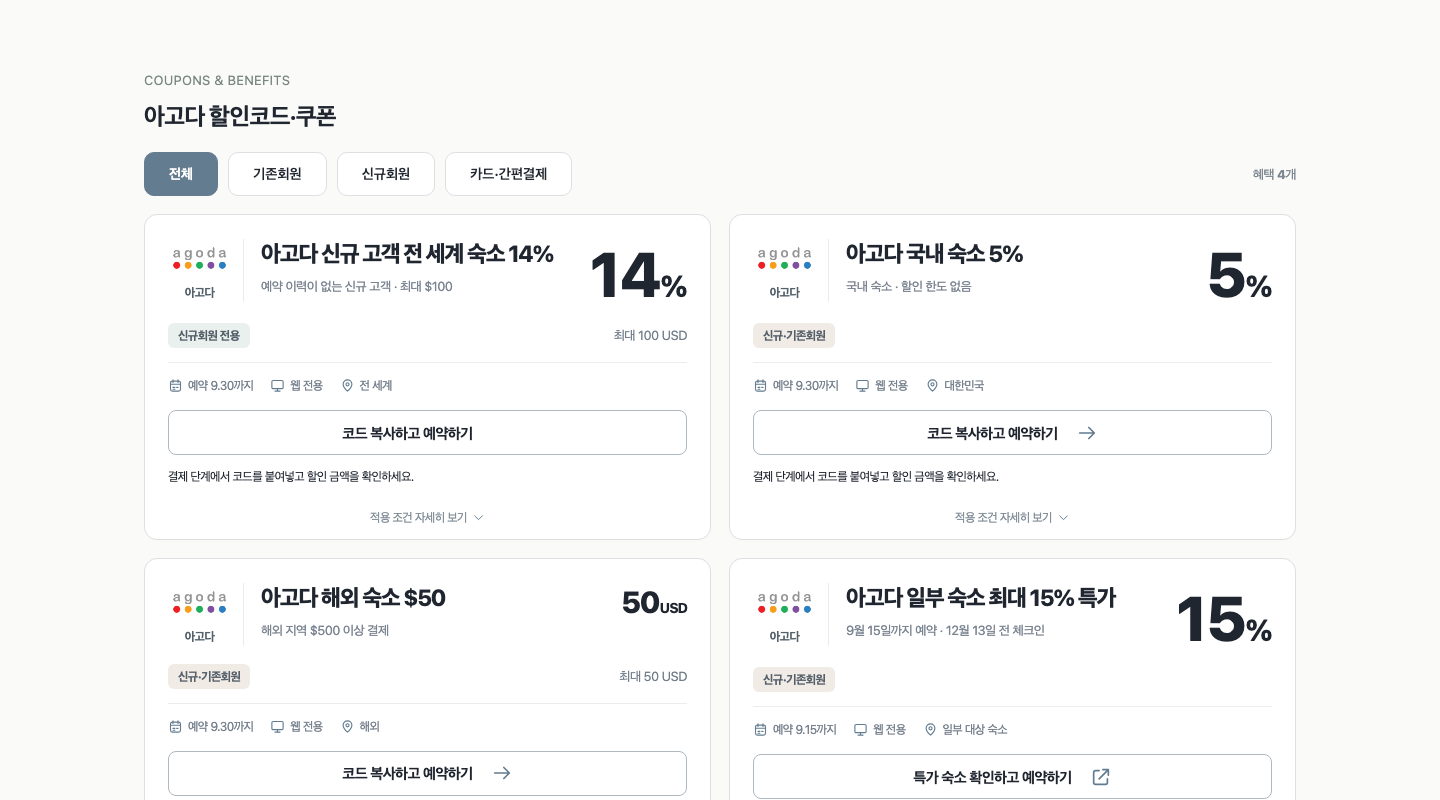This screenshot has height=800, width=1440.
Task: Click the 혜택 4개 count text
Action: click(1274, 174)
